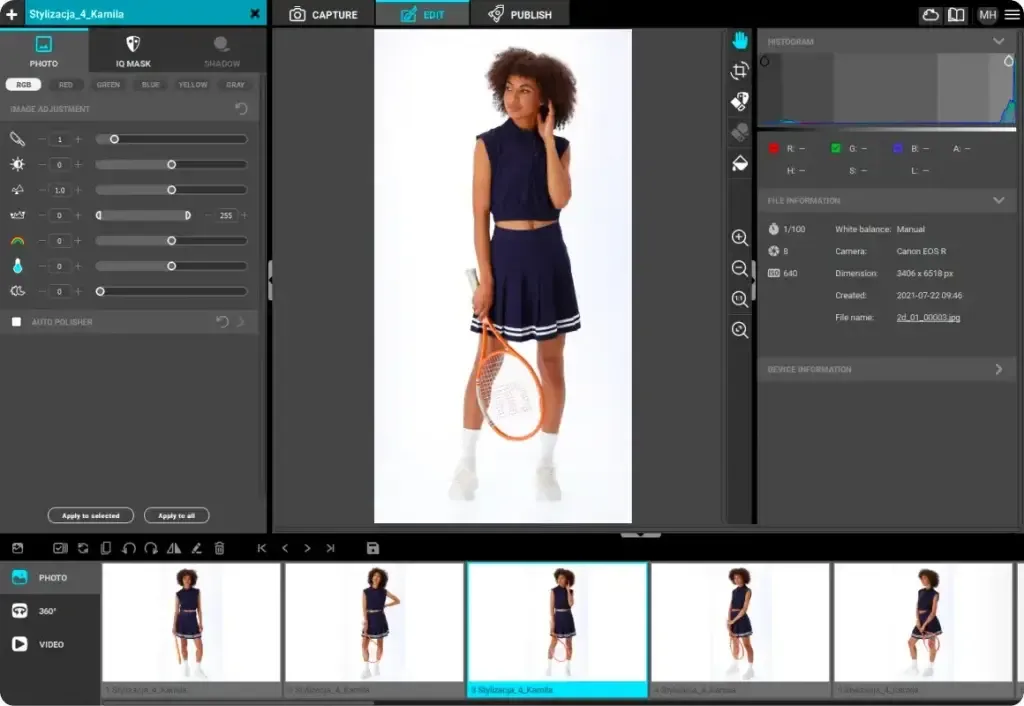Screen dimensions: 1024x706
Task: Click the Apply to all button
Action: [x=176, y=516]
